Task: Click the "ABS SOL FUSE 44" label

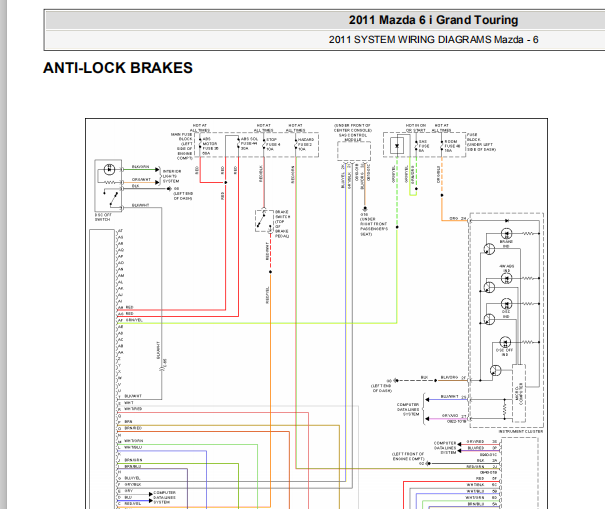Action: tap(249, 143)
